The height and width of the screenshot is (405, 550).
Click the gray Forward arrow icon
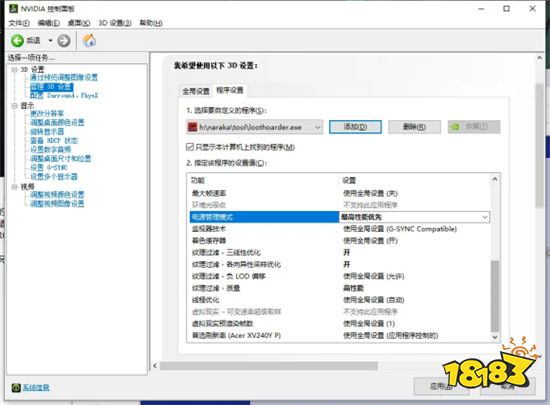[63, 41]
